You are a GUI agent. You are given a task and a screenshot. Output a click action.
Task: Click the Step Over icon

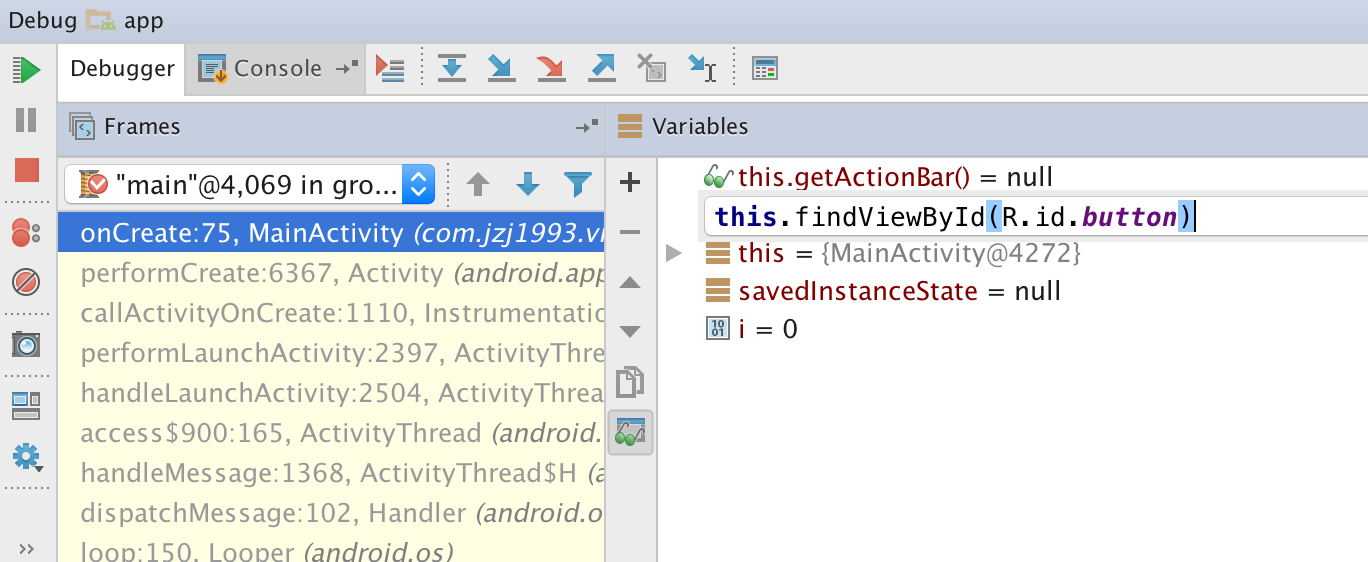coord(452,68)
